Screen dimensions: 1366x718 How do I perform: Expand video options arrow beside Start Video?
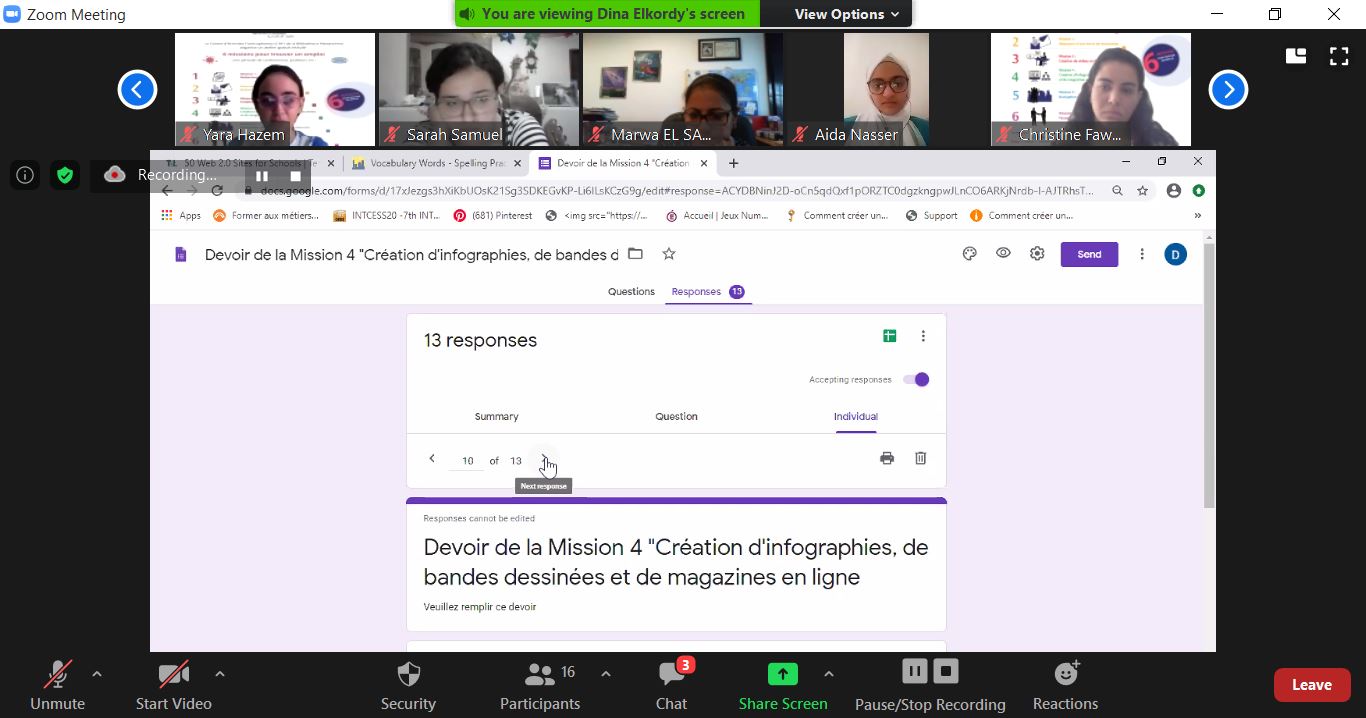click(x=220, y=674)
